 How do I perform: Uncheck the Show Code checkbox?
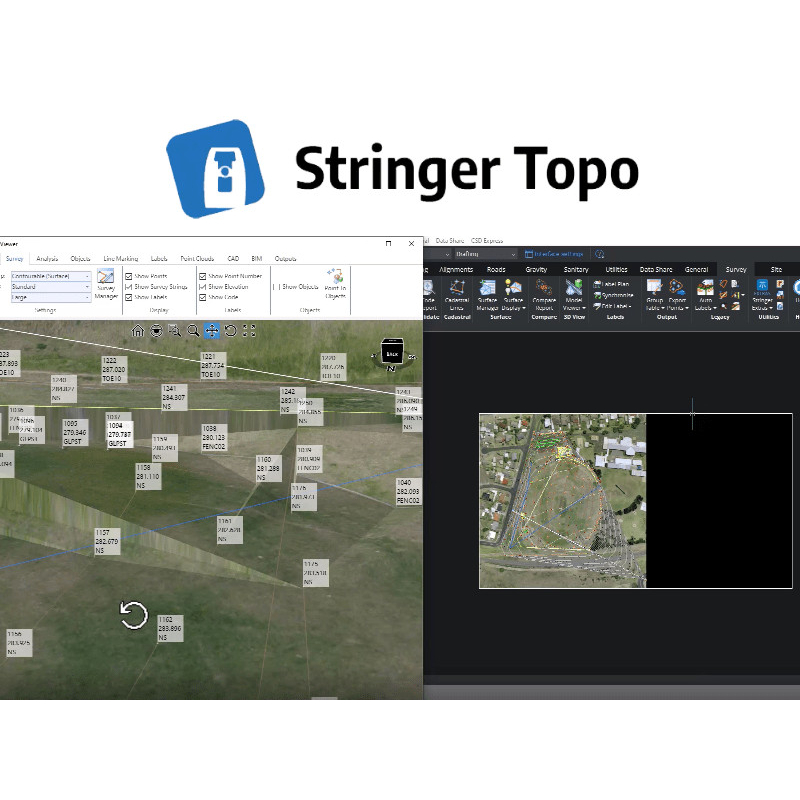point(203,297)
